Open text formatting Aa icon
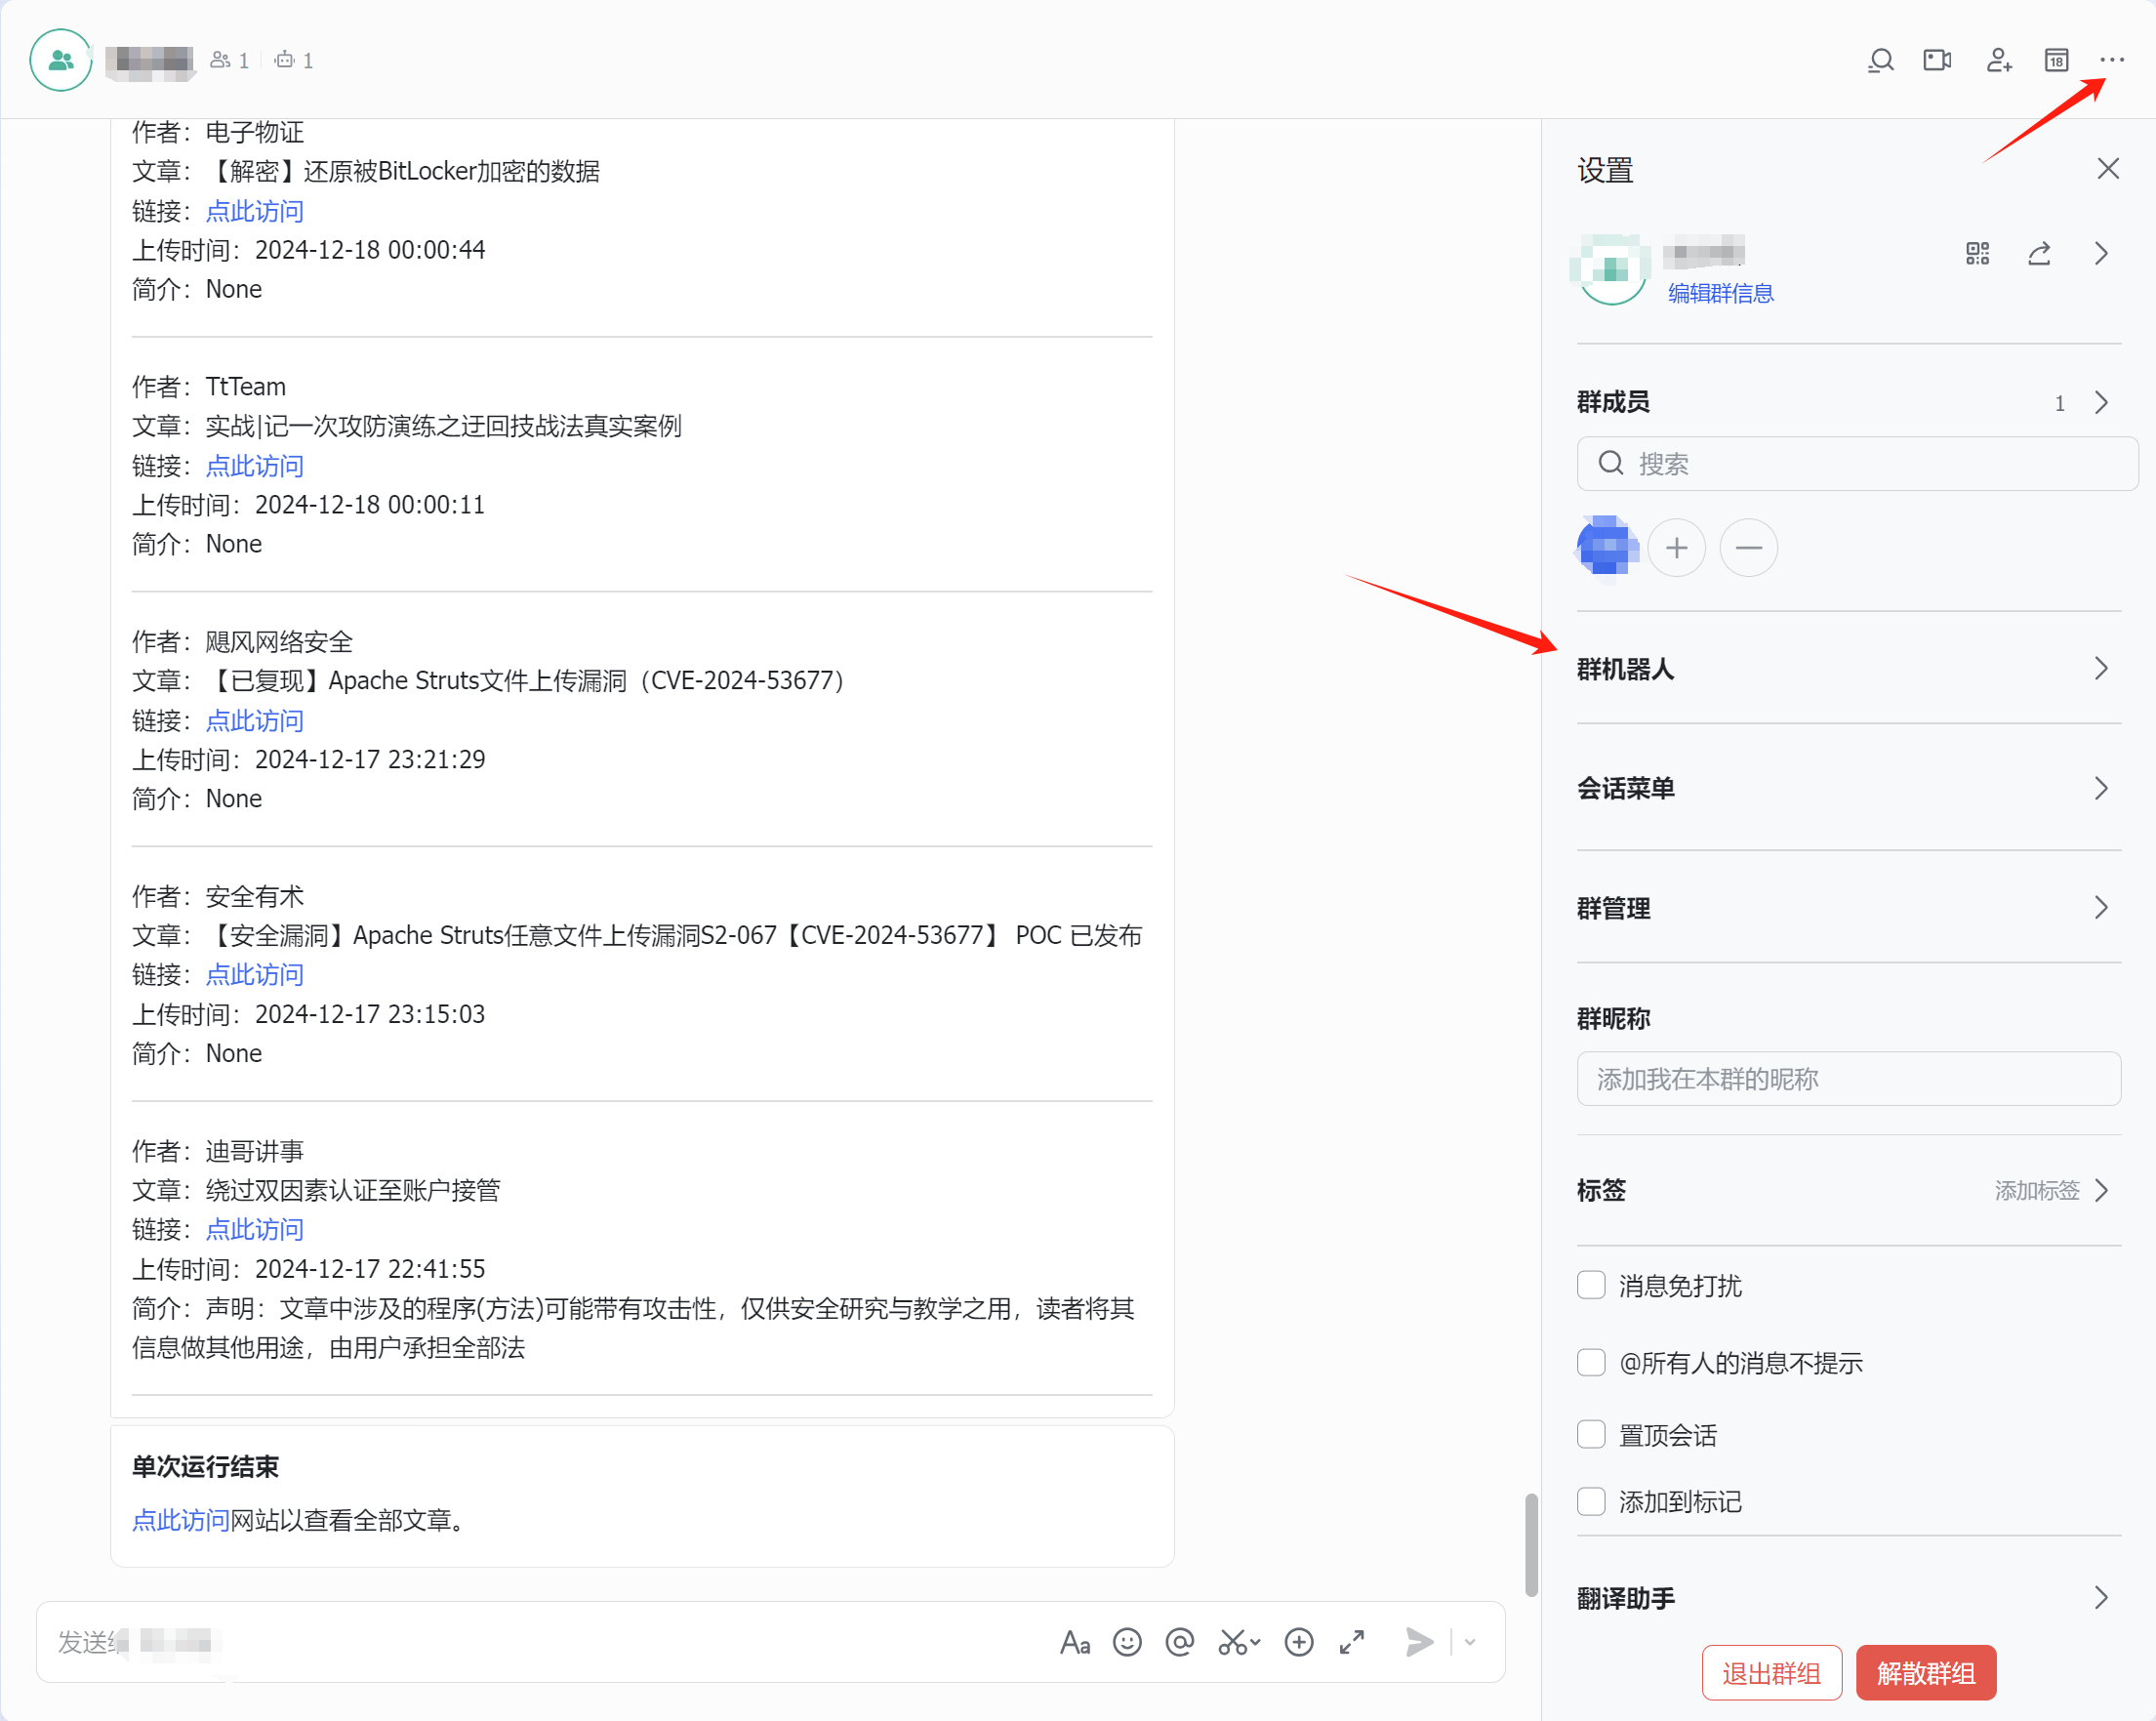Image resolution: width=2156 pixels, height=1721 pixels. pyautogui.click(x=1075, y=1642)
